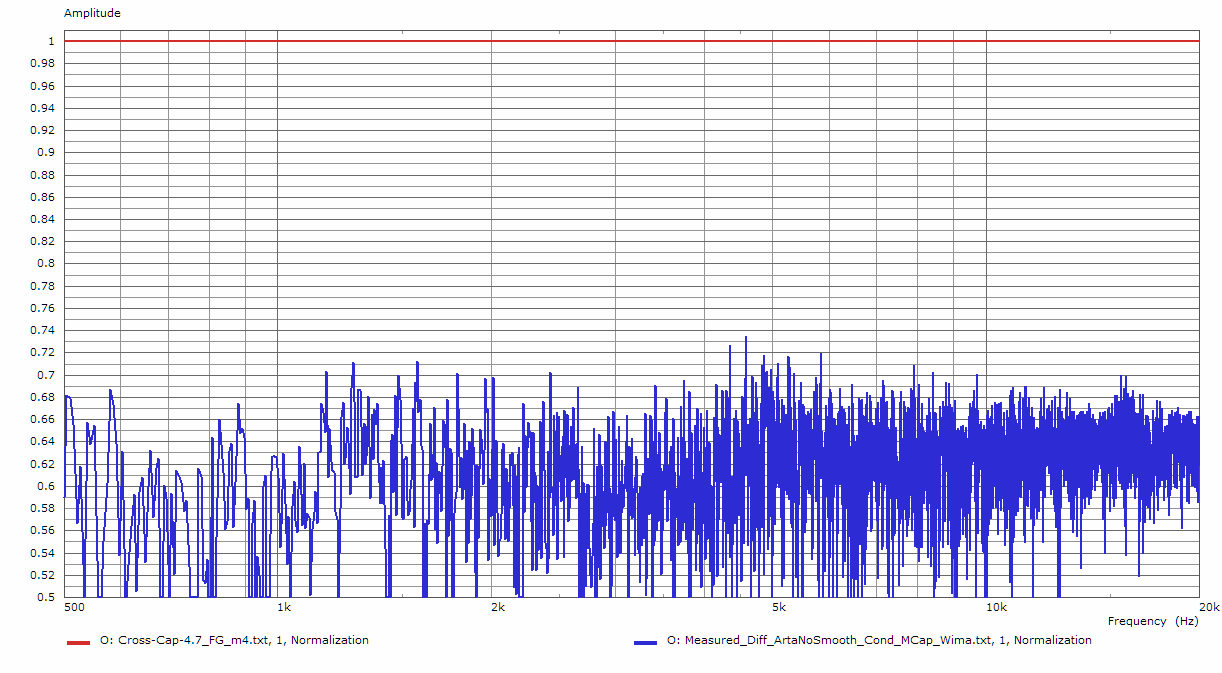The image size is (1222, 673).
Task: Click the 0.5 amplitude tick label
Action: click(x=46, y=598)
